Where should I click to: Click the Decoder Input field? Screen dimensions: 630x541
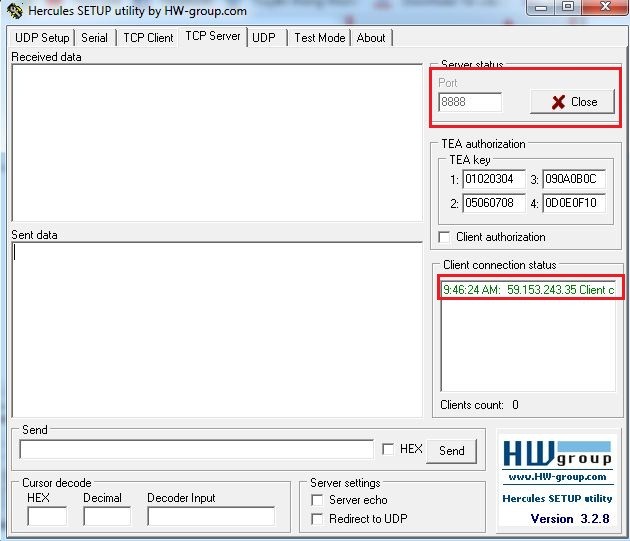coord(211,516)
